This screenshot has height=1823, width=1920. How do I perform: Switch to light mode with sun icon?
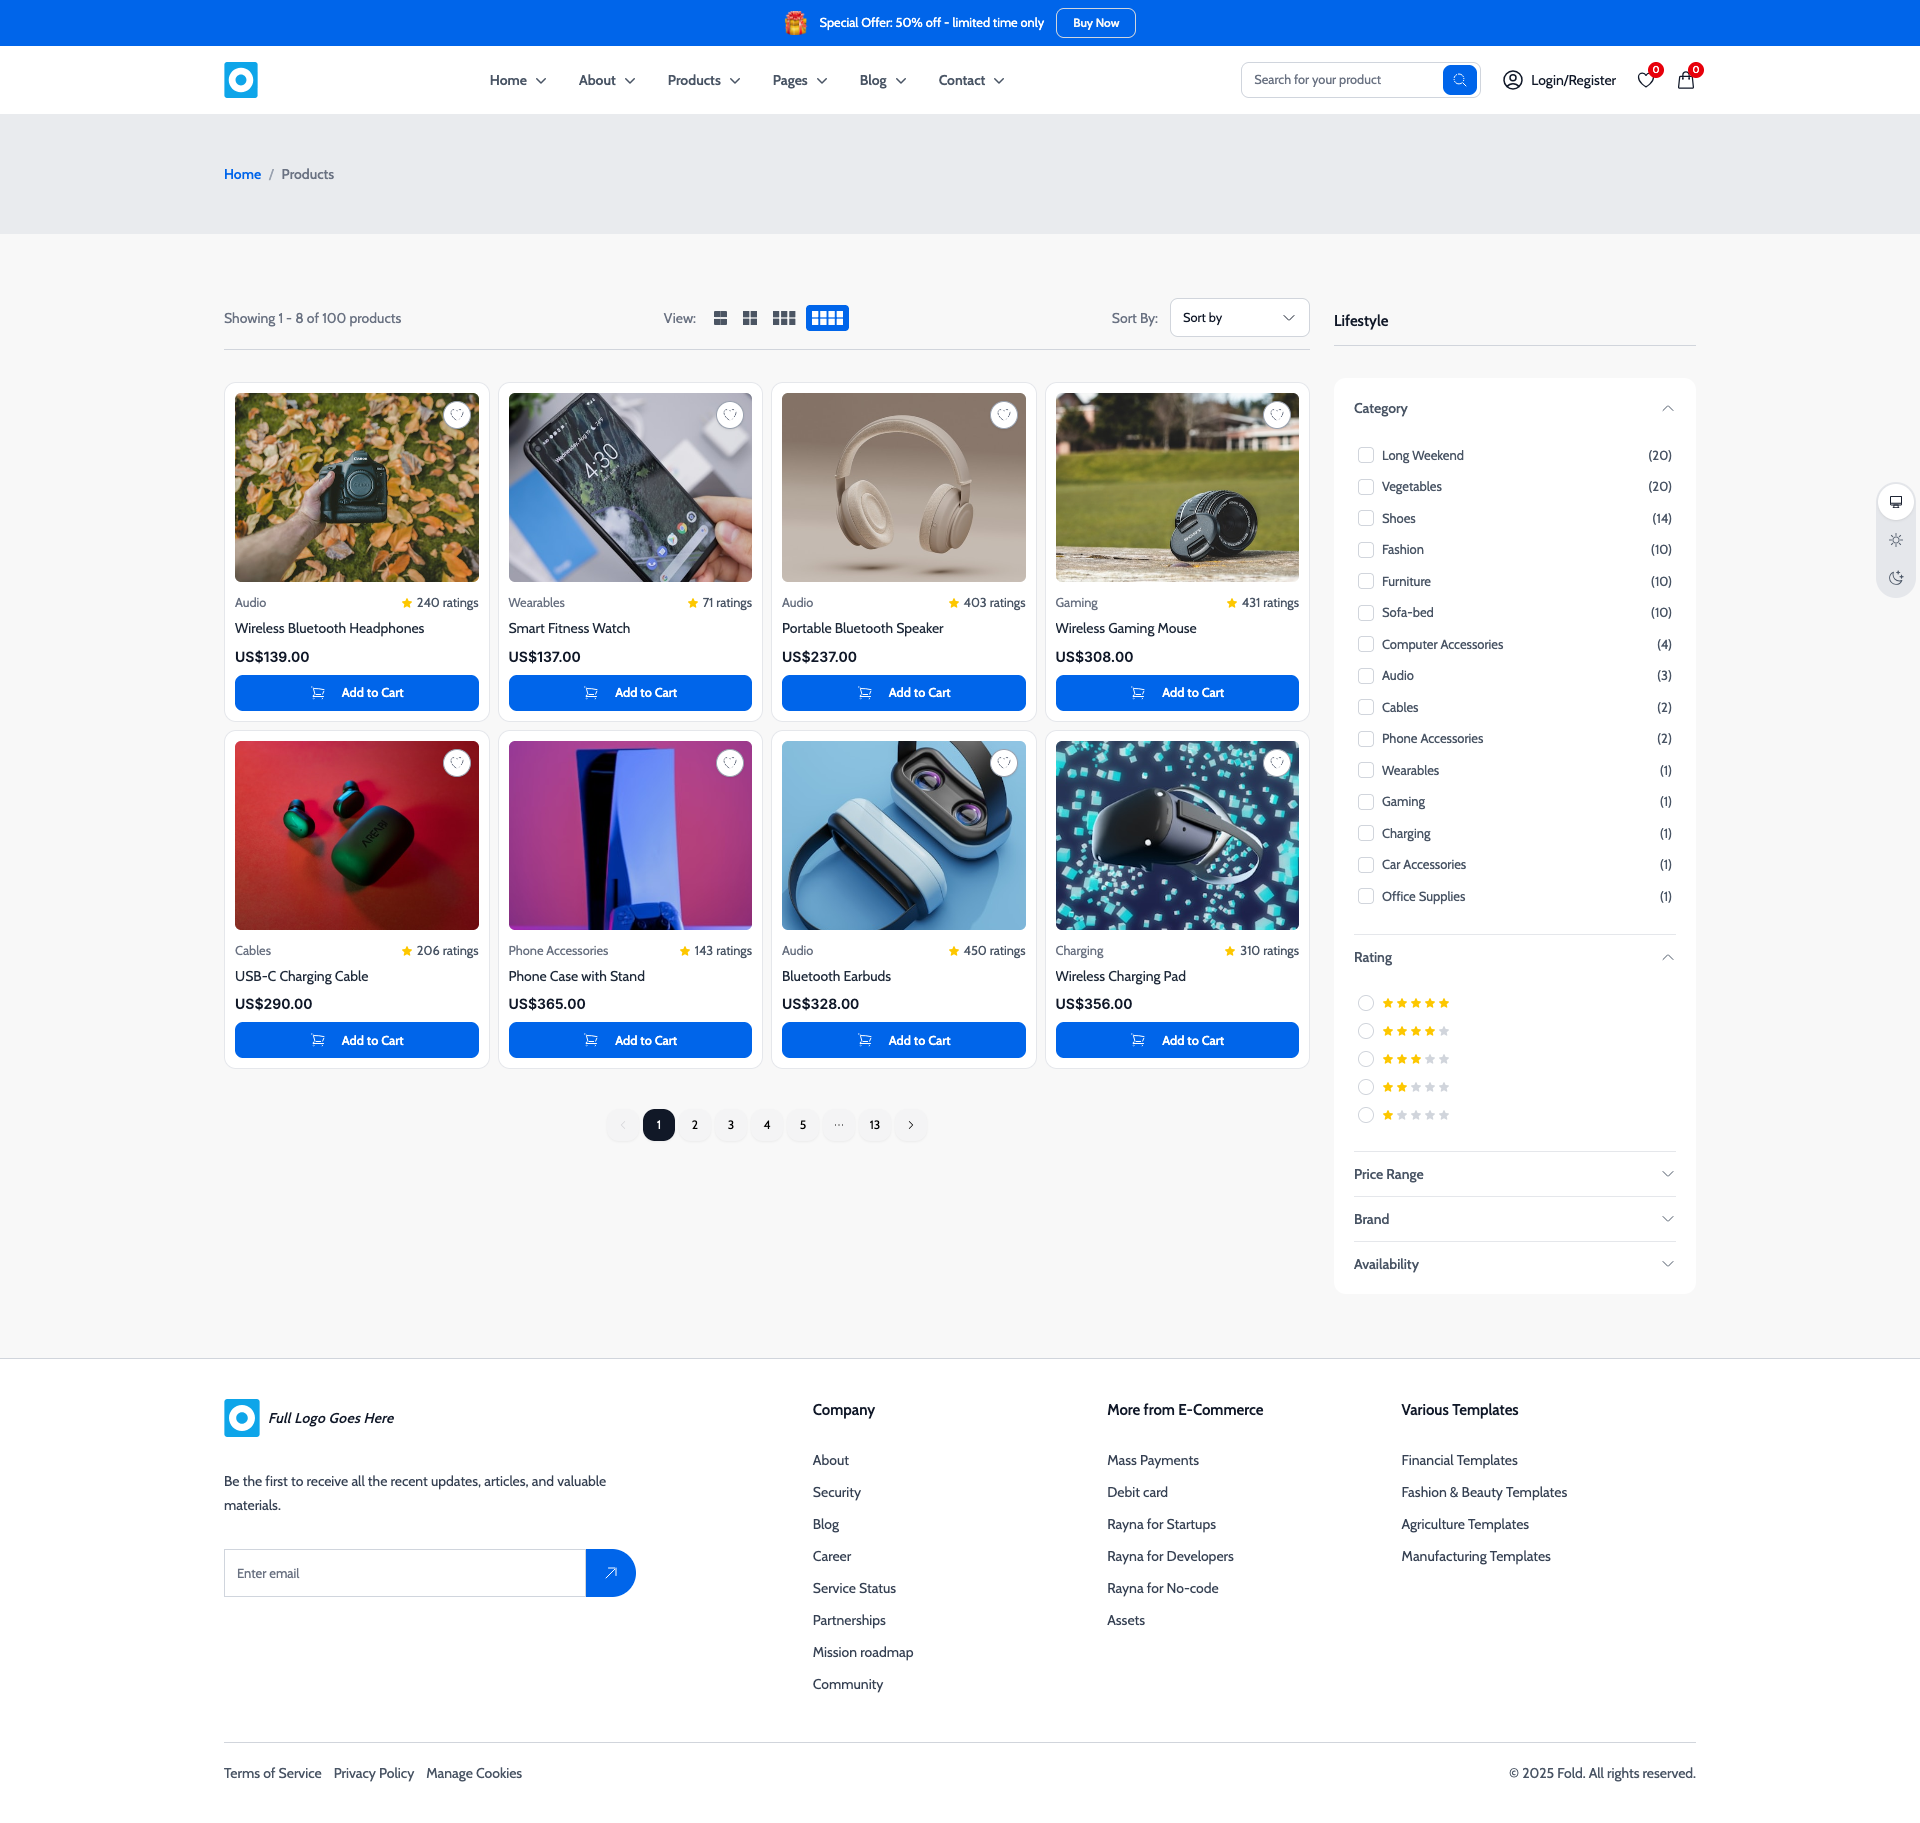[1895, 539]
